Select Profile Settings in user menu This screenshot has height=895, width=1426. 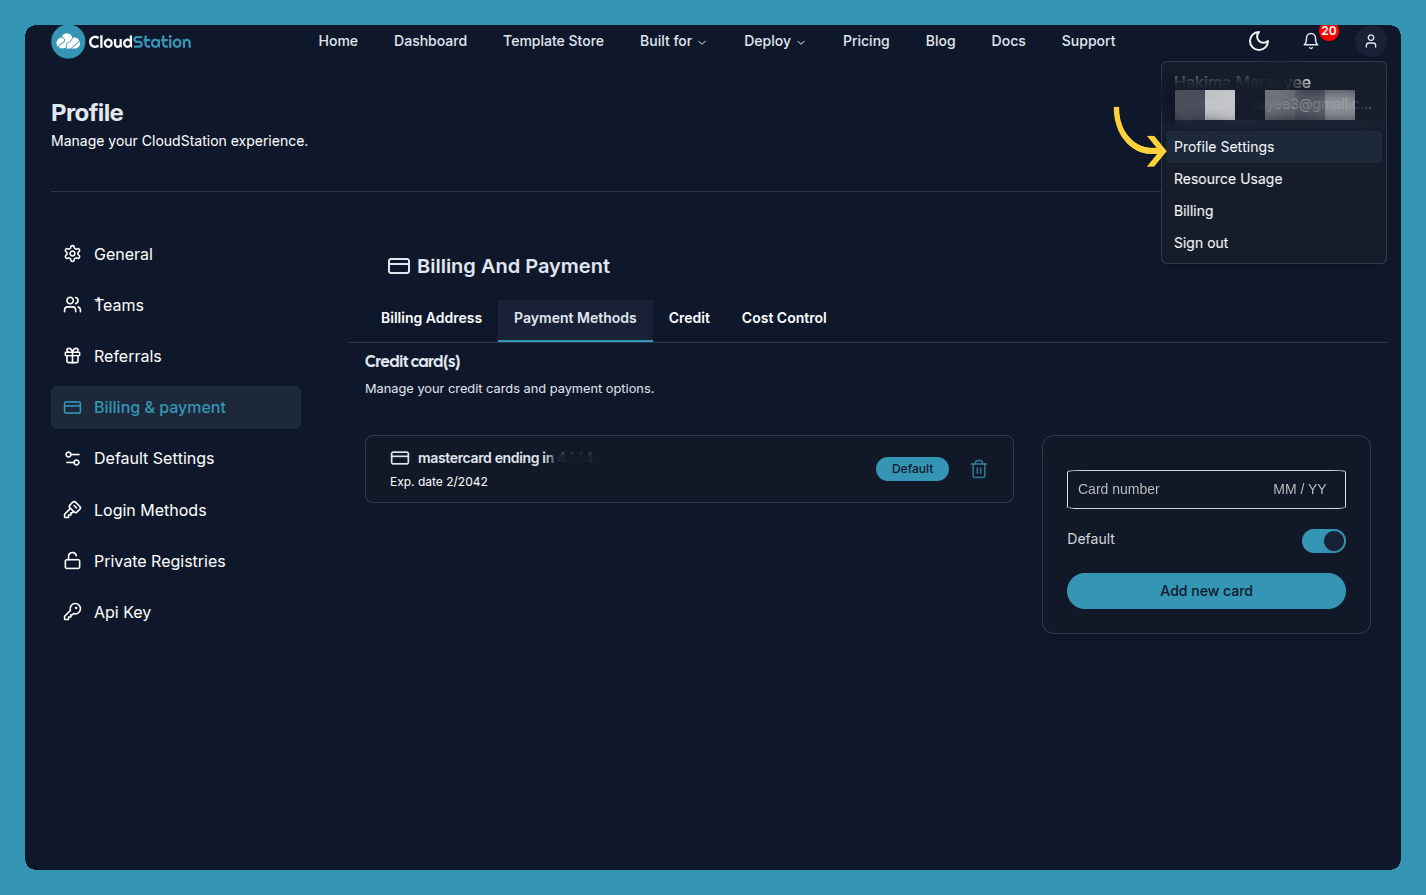click(x=1274, y=147)
